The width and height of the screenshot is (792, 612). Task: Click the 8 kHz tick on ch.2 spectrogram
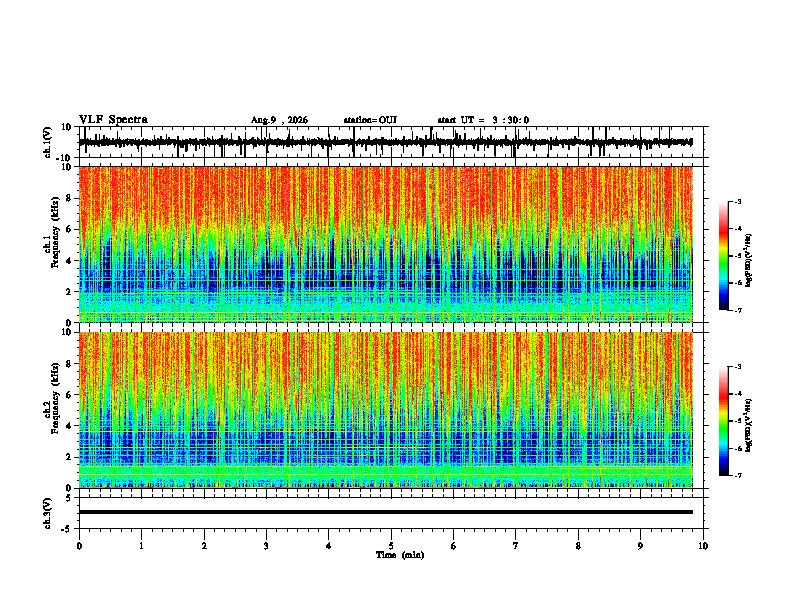[x=70, y=364]
